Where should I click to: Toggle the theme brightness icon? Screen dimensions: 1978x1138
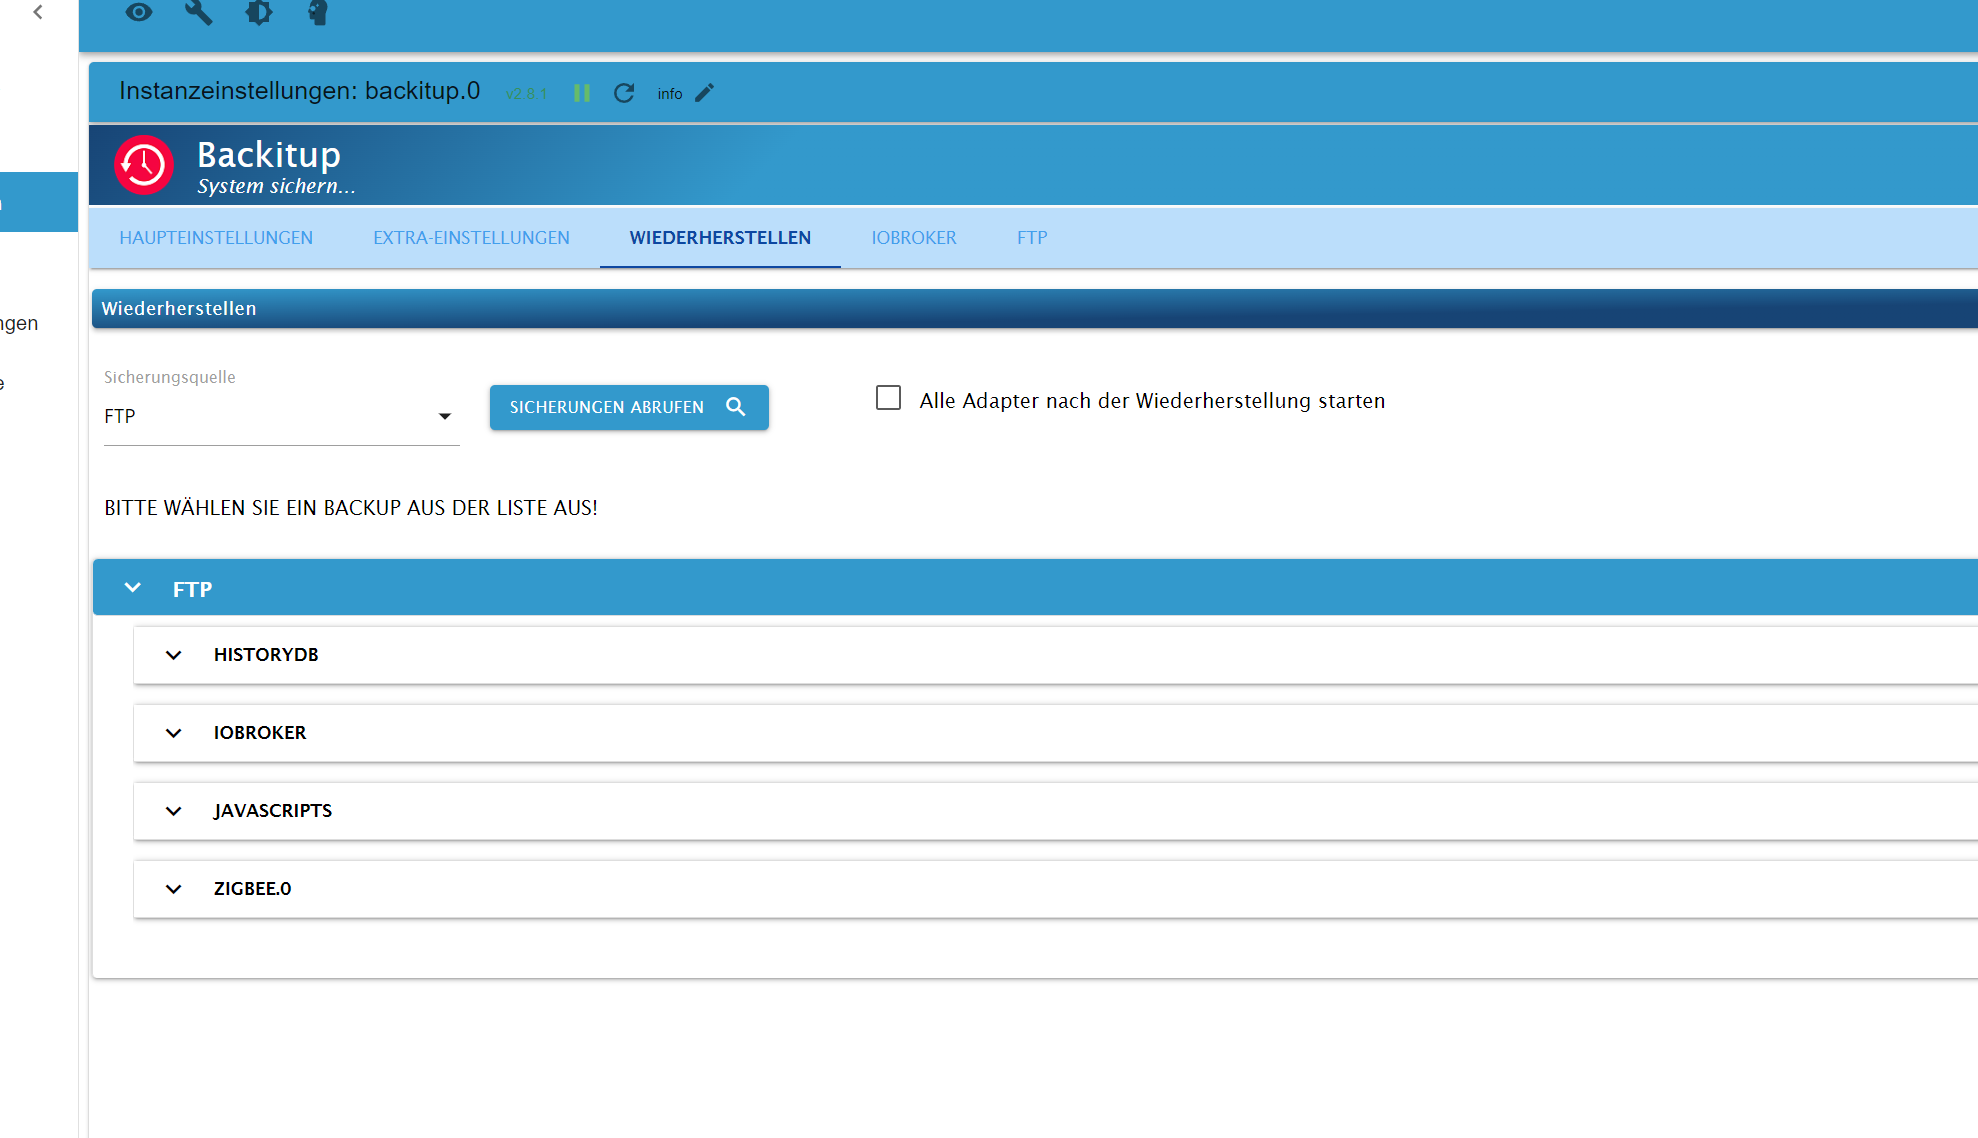pyautogui.click(x=259, y=12)
